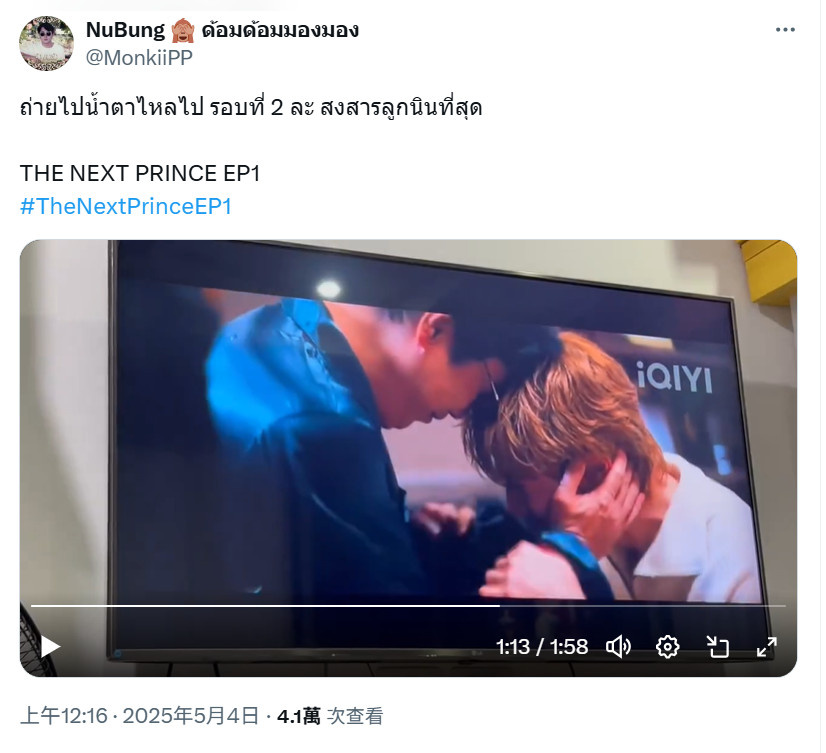Expand the video to fullscreen
The image size is (826, 753).
coord(767,647)
